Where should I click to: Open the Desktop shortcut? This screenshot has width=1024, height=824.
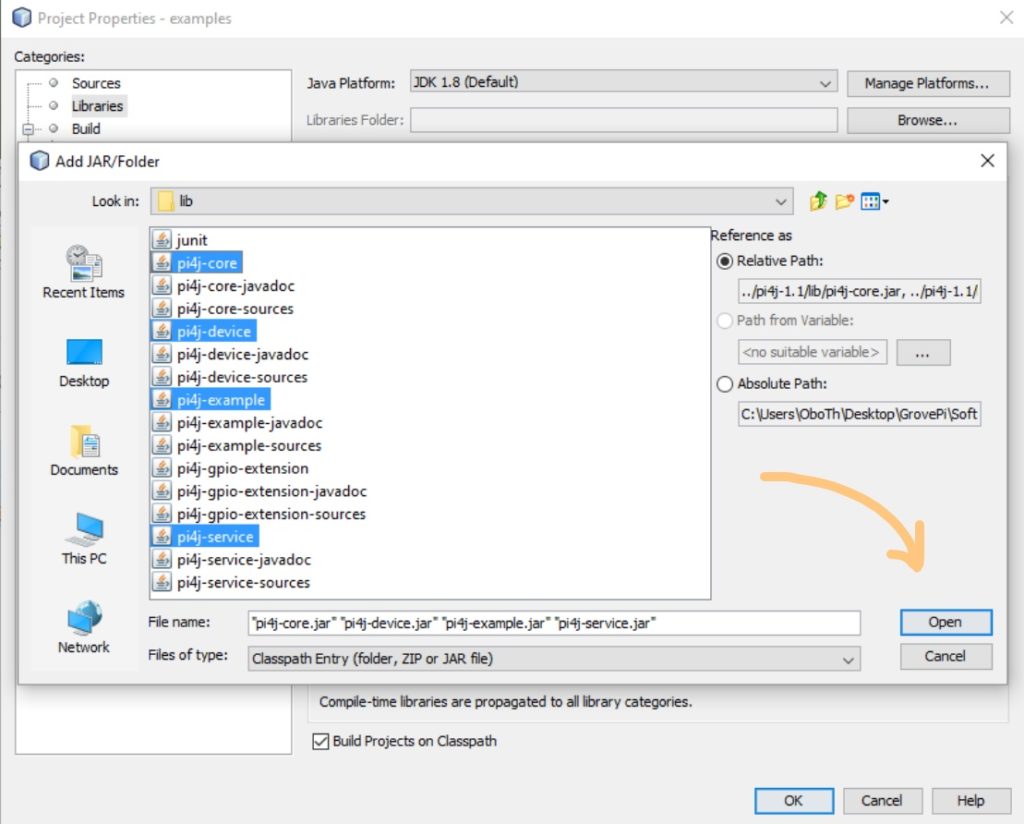(84, 363)
